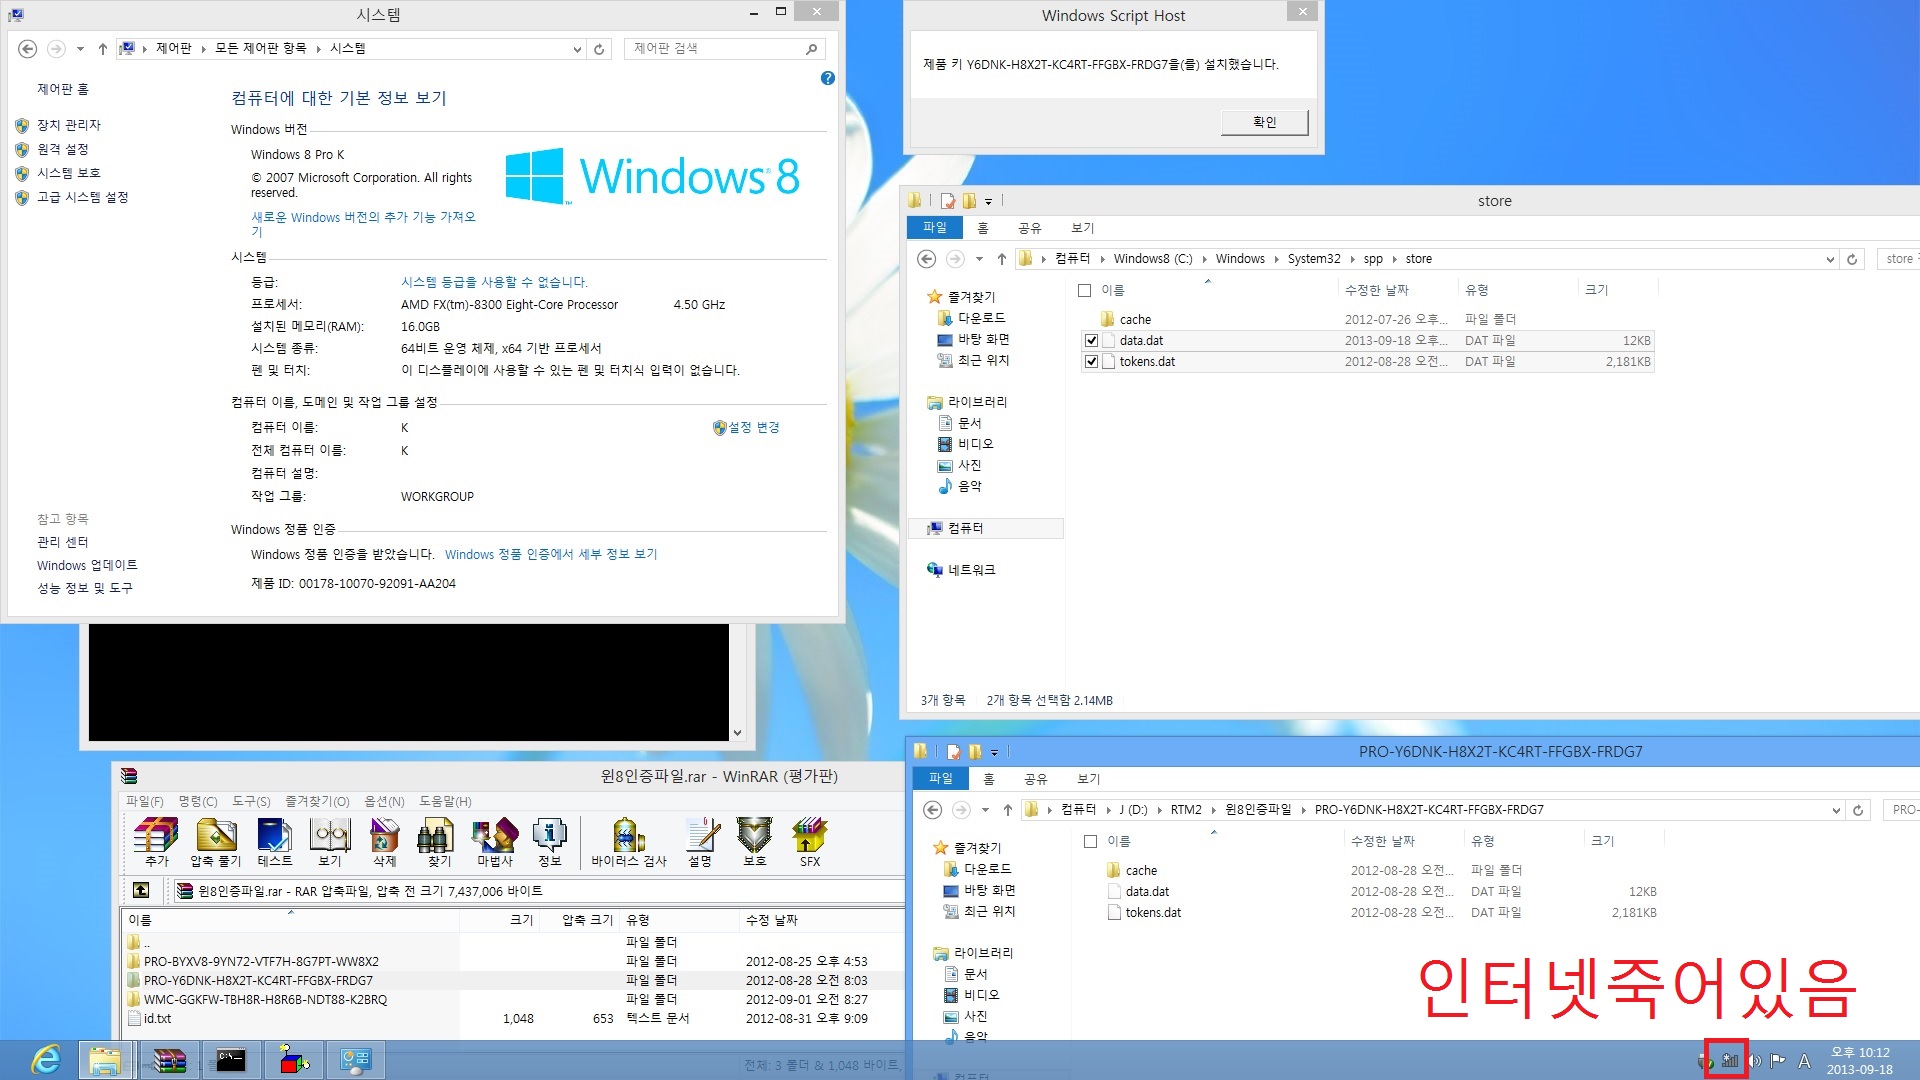Screen dimensions: 1920x1080
Task: Click up arrow in store Explorer window
Action: 1001,259
